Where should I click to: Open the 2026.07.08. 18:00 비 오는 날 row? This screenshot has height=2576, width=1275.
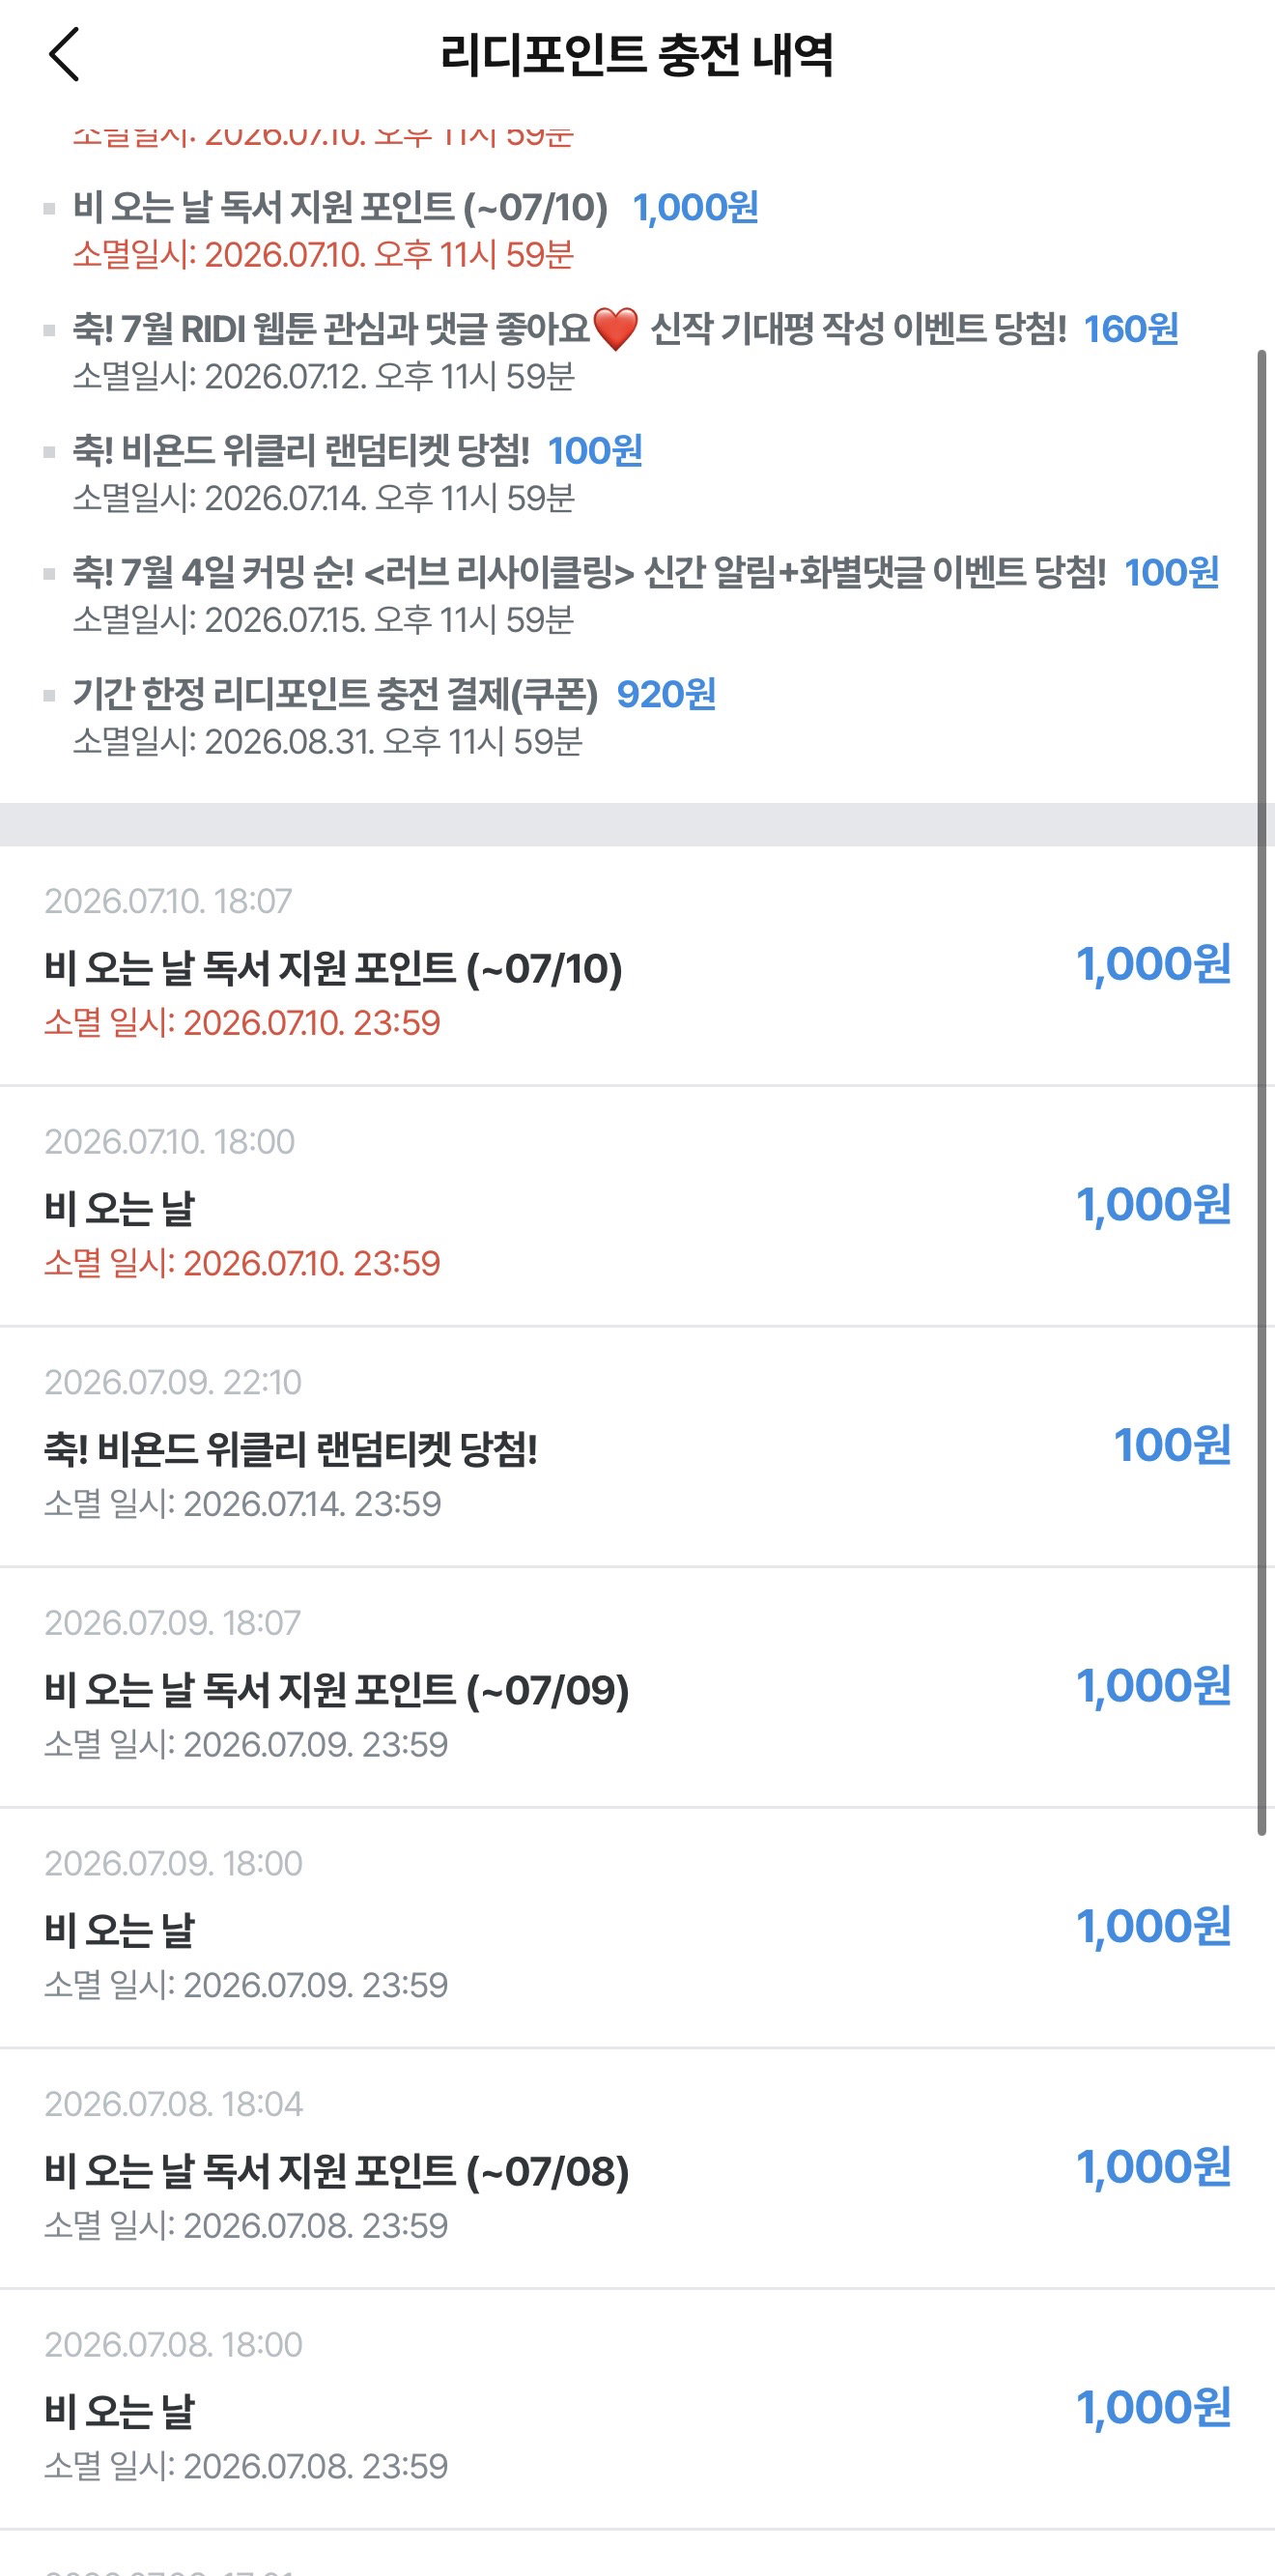pos(637,2410)
